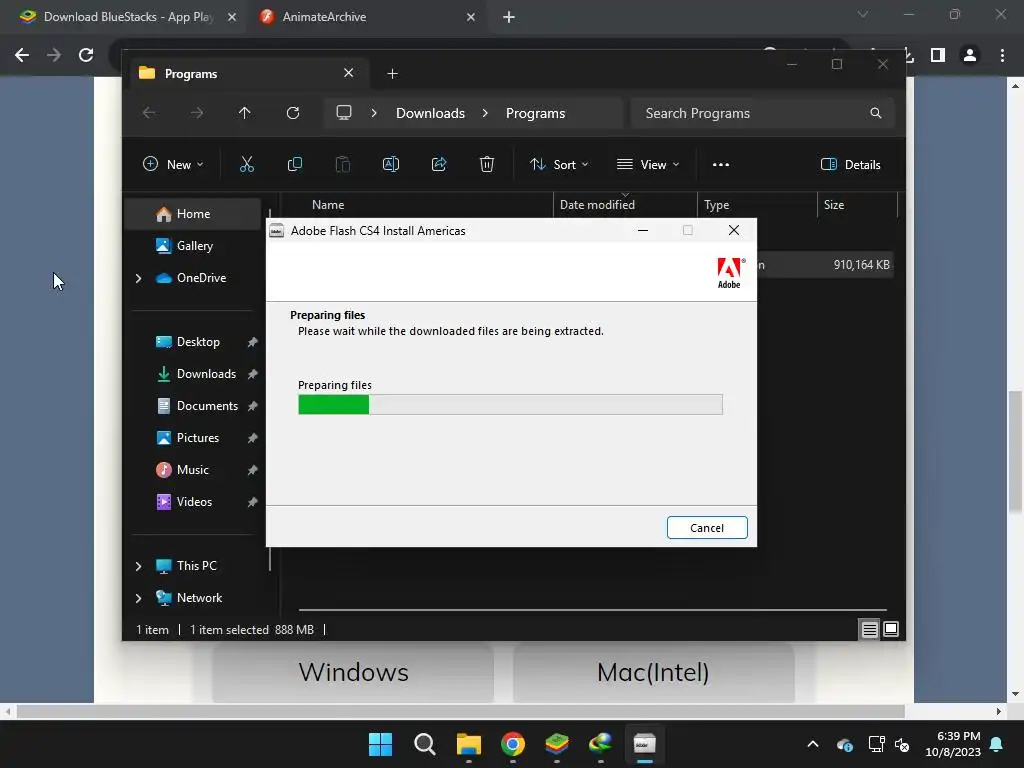Close the AnimateArchive tab

click(471, 17)
